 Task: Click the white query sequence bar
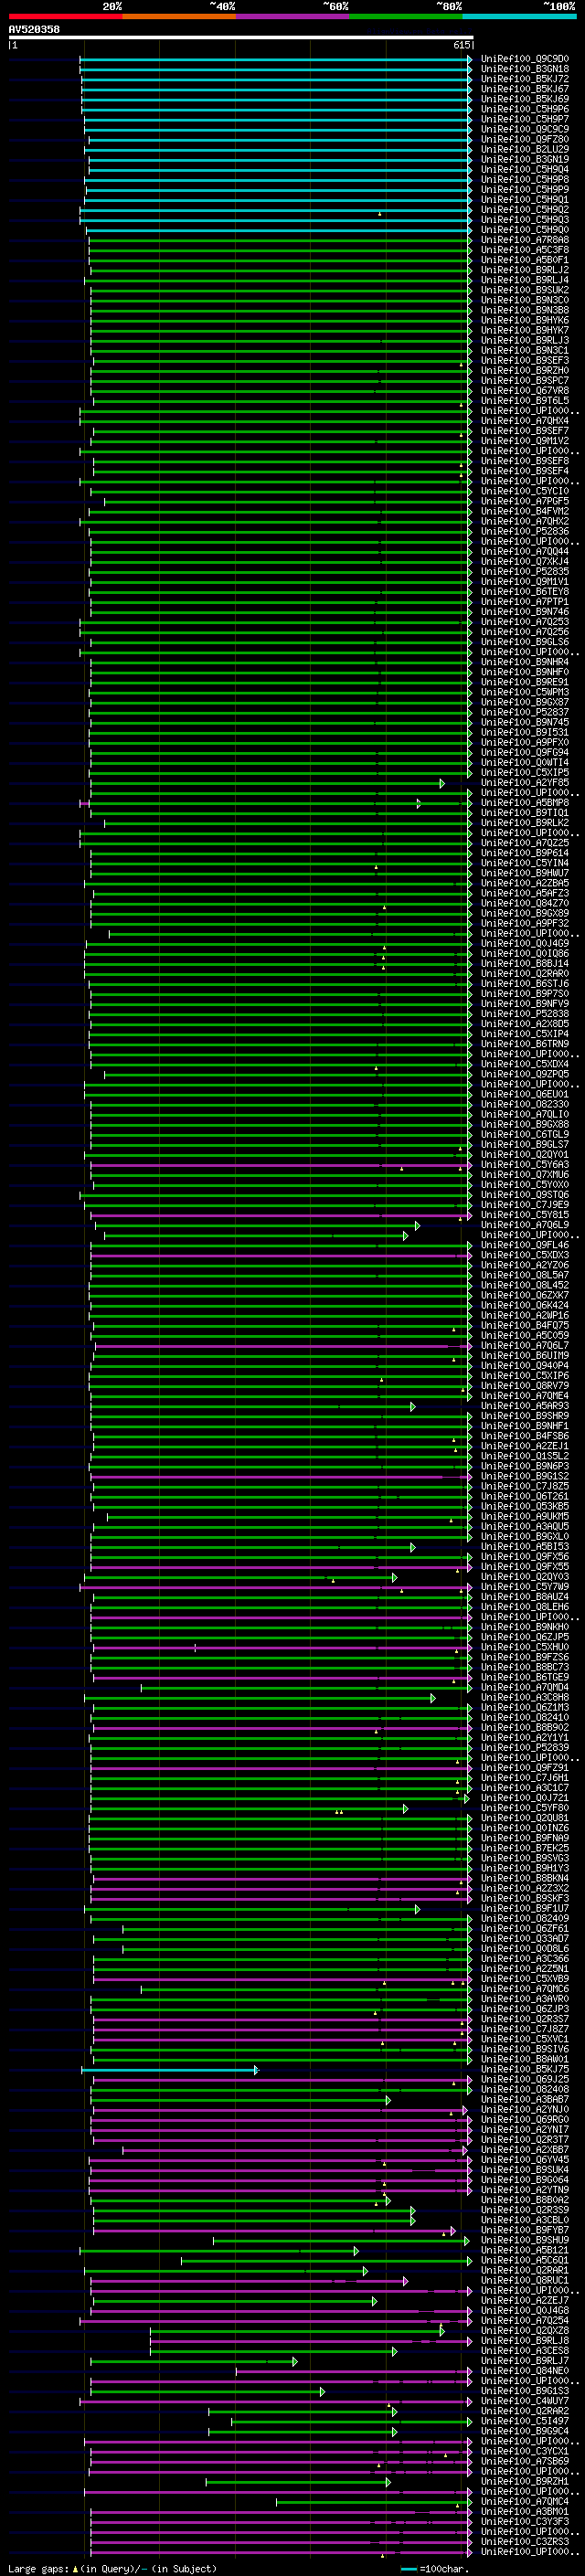(x=241, y=38)
